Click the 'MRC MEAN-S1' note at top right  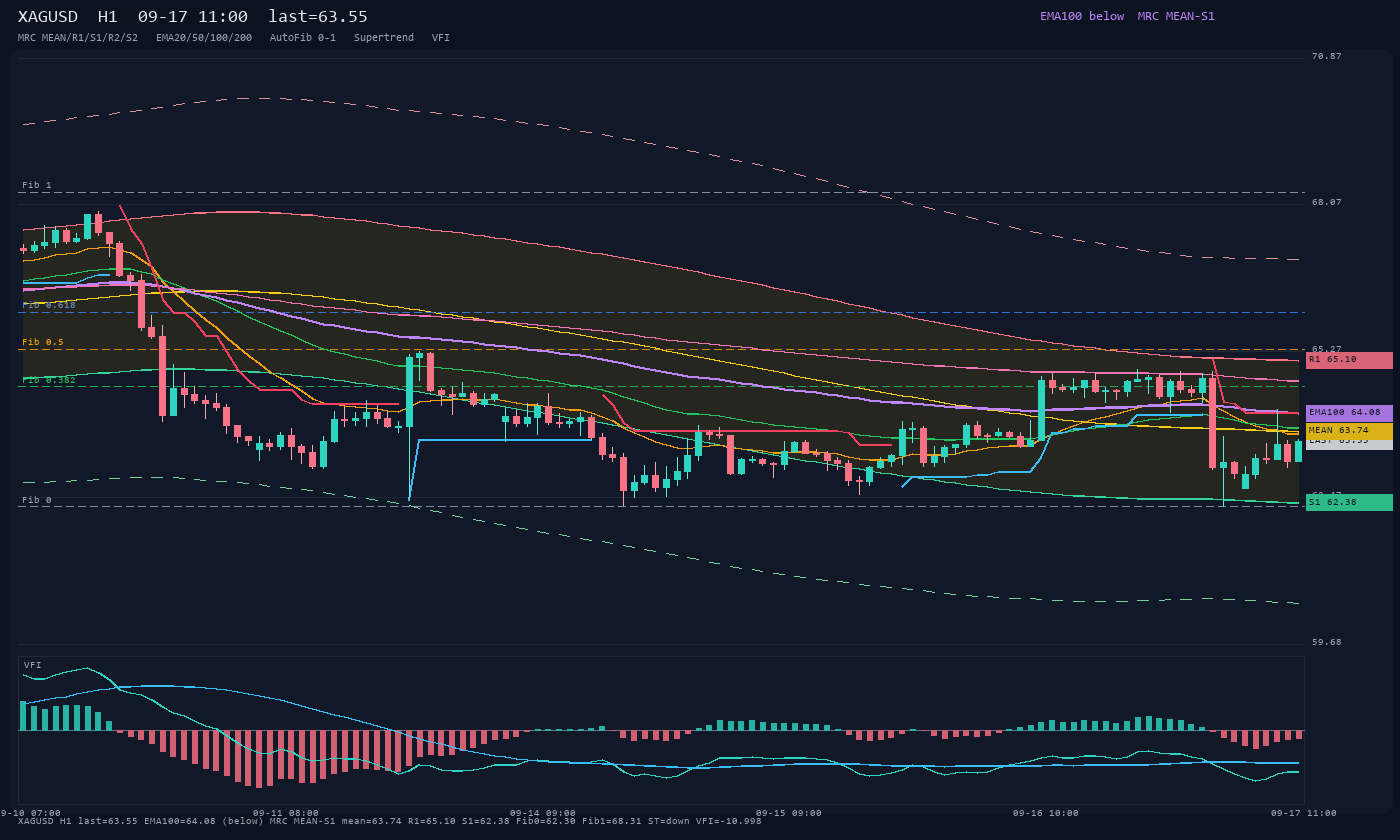1176,16
